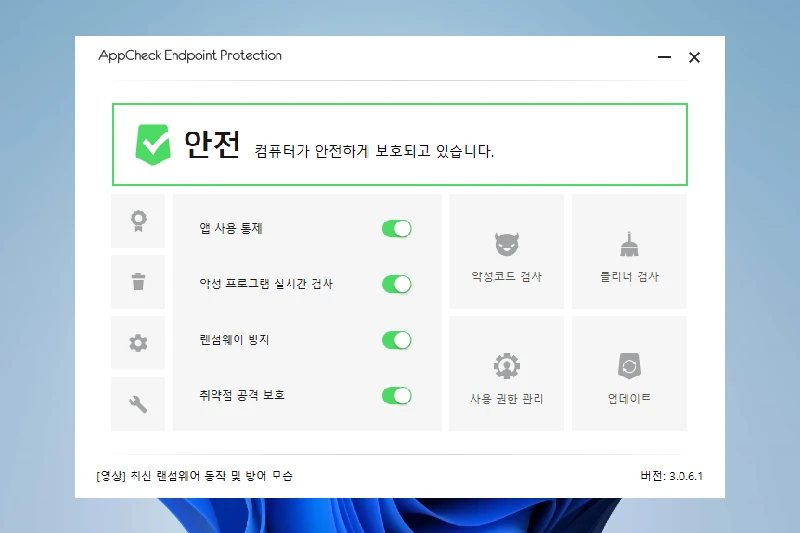Click the green shield safe-status icon

pyautogui.click(x=153, y=144)
